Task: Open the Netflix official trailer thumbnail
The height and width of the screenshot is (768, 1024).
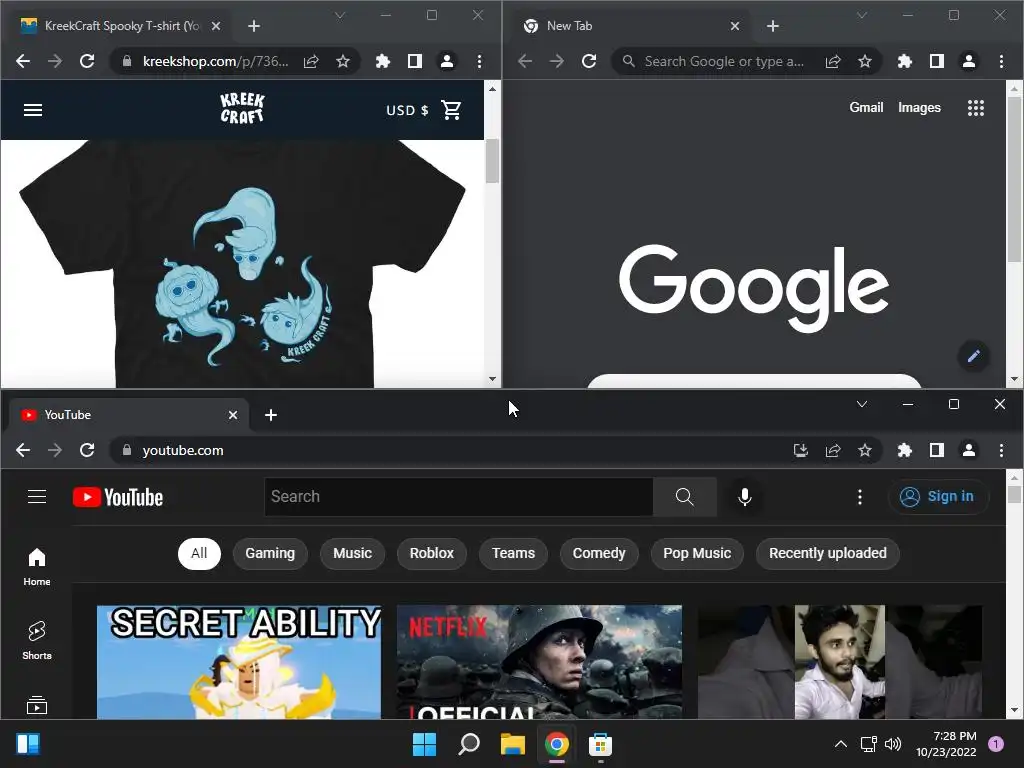Action: 539,662
